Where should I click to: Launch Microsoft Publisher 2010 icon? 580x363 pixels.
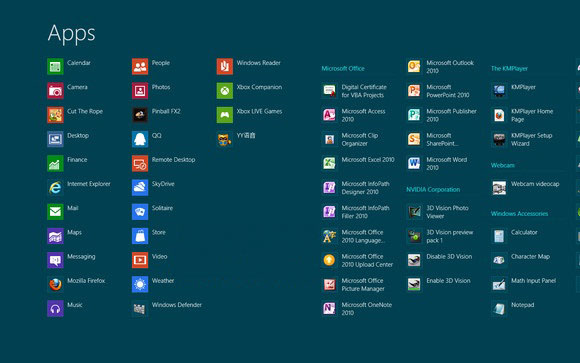point(414,115)
